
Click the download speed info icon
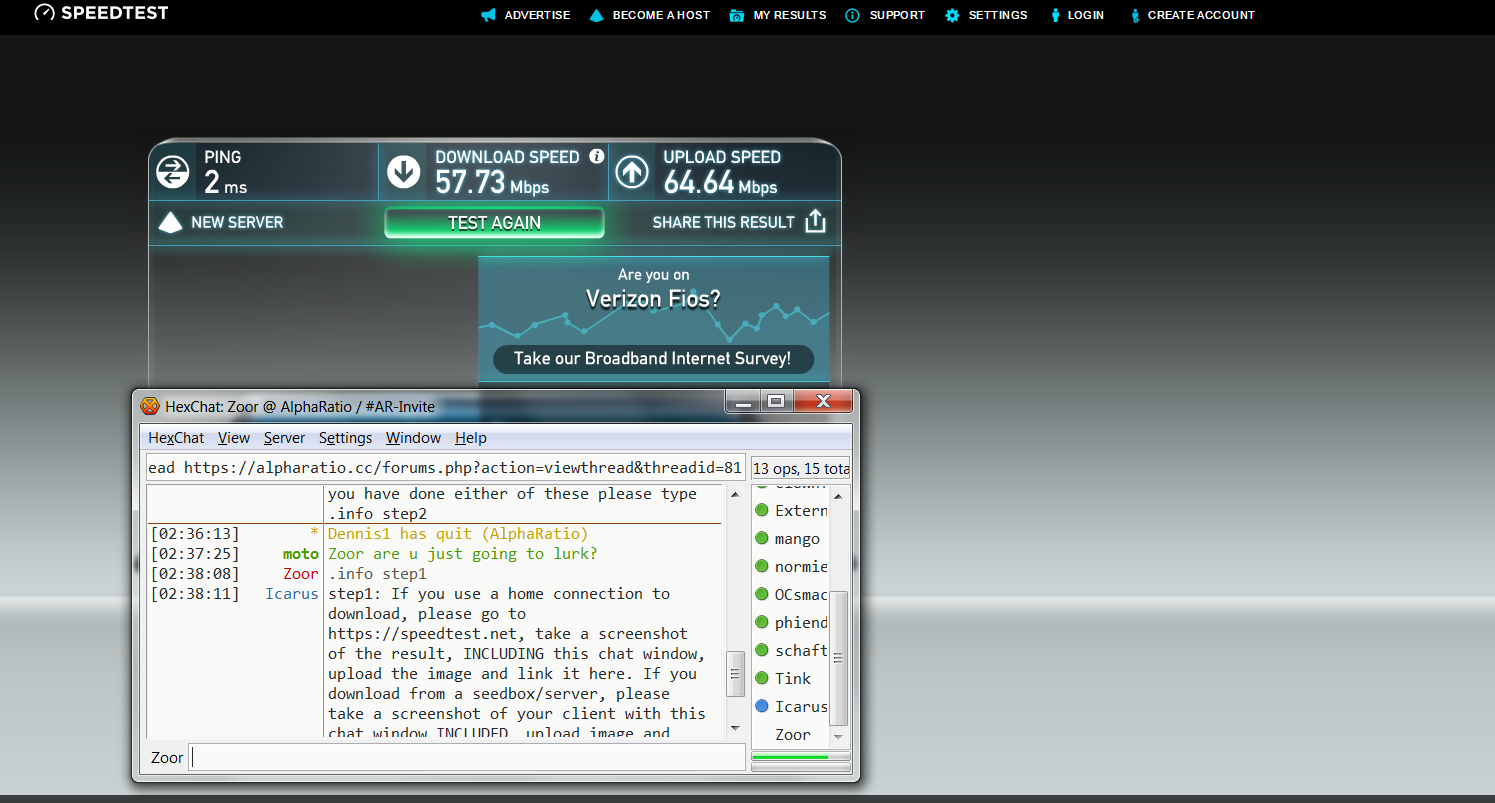pyautogui.click(x=597, y=156)
